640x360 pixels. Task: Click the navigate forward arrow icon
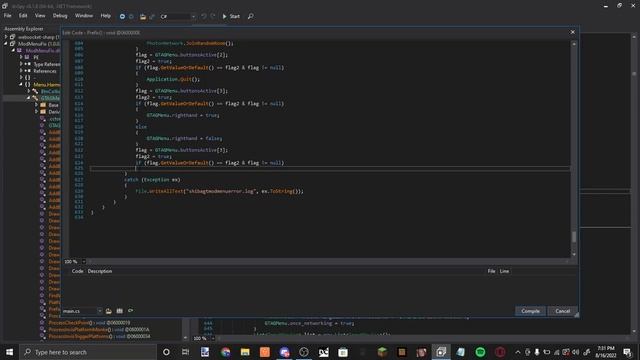click(x=131, y=16)
